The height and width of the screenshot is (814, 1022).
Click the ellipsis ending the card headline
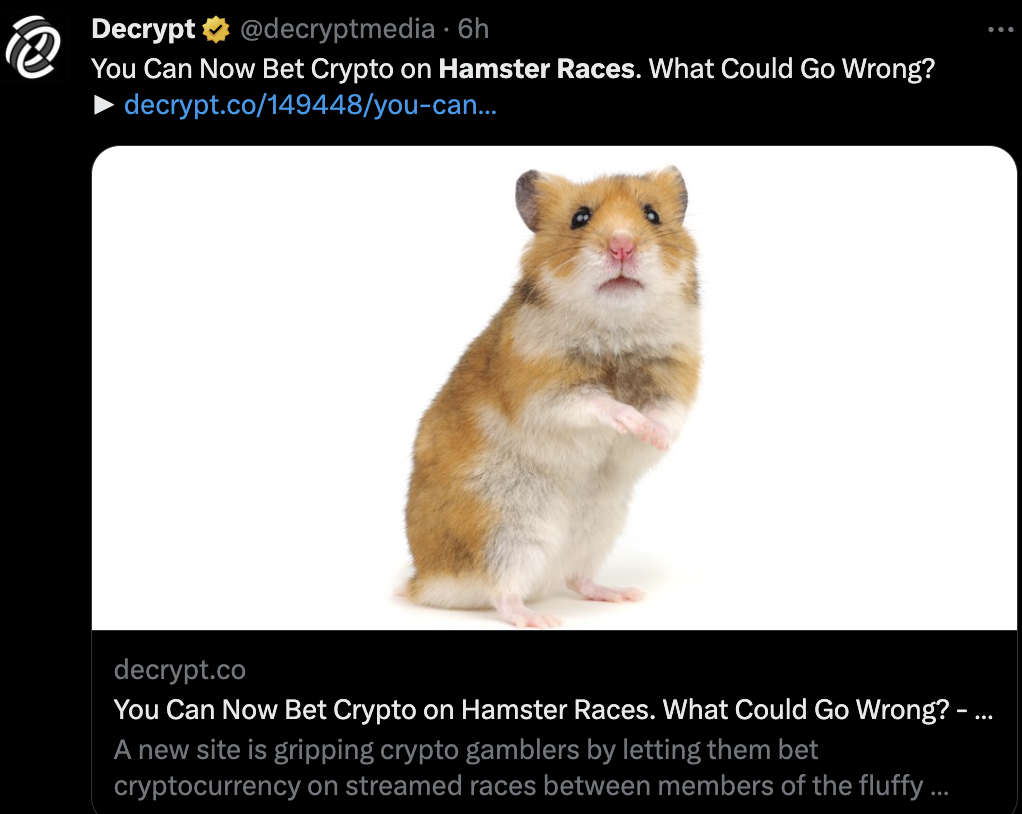[983, 713]
